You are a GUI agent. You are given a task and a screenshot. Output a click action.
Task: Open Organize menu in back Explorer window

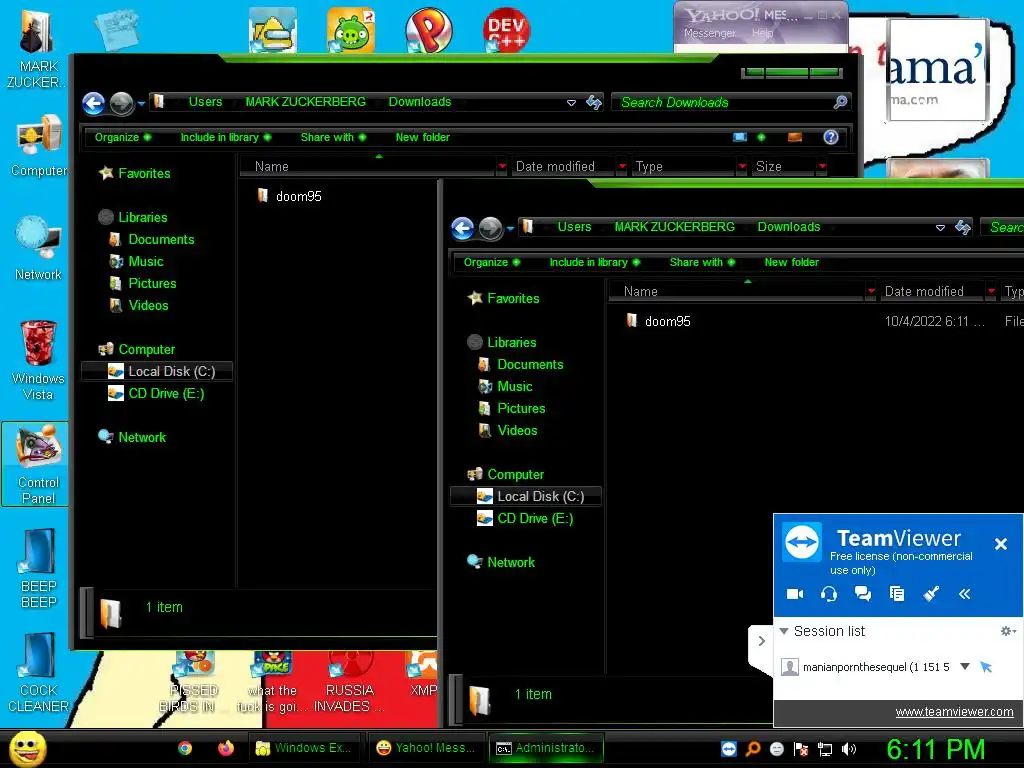123,137
